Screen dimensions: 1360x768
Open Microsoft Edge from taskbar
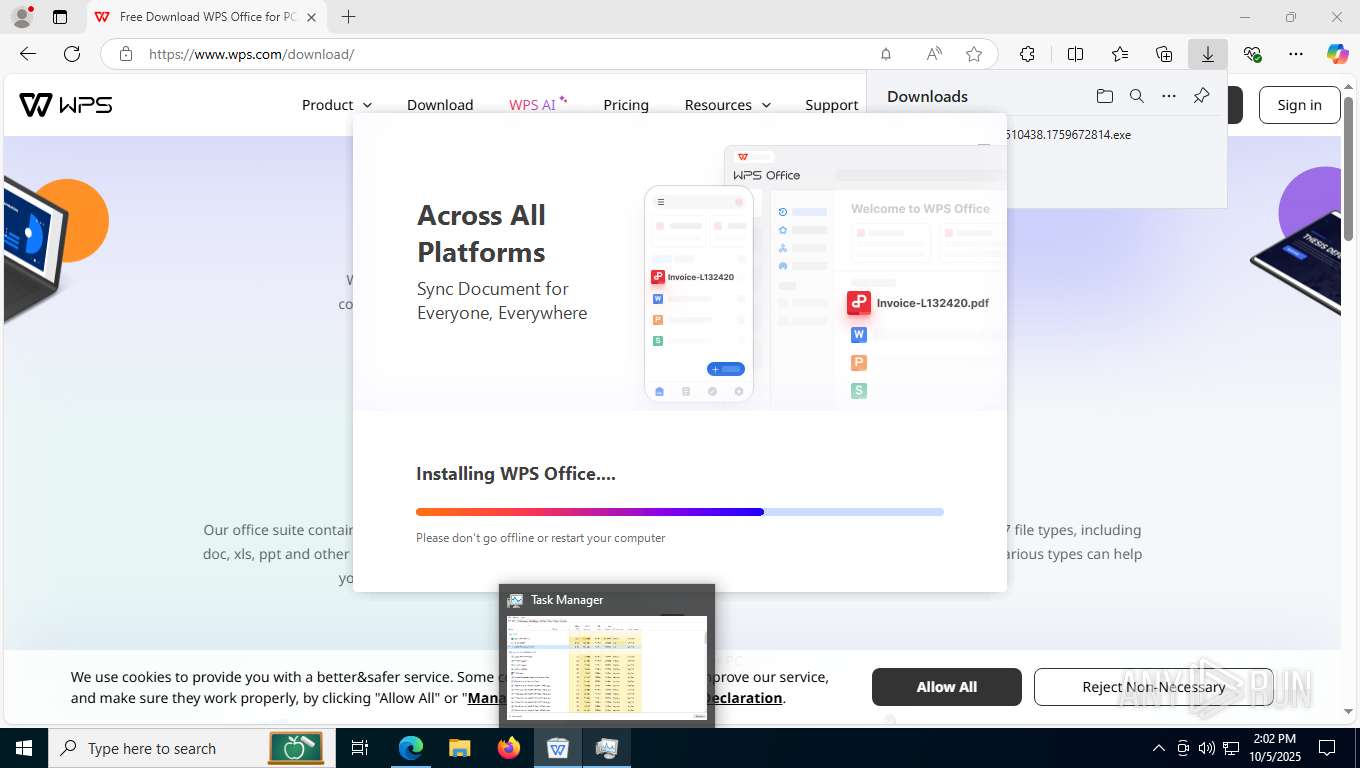pyautogui.click(x=411, y=748)
